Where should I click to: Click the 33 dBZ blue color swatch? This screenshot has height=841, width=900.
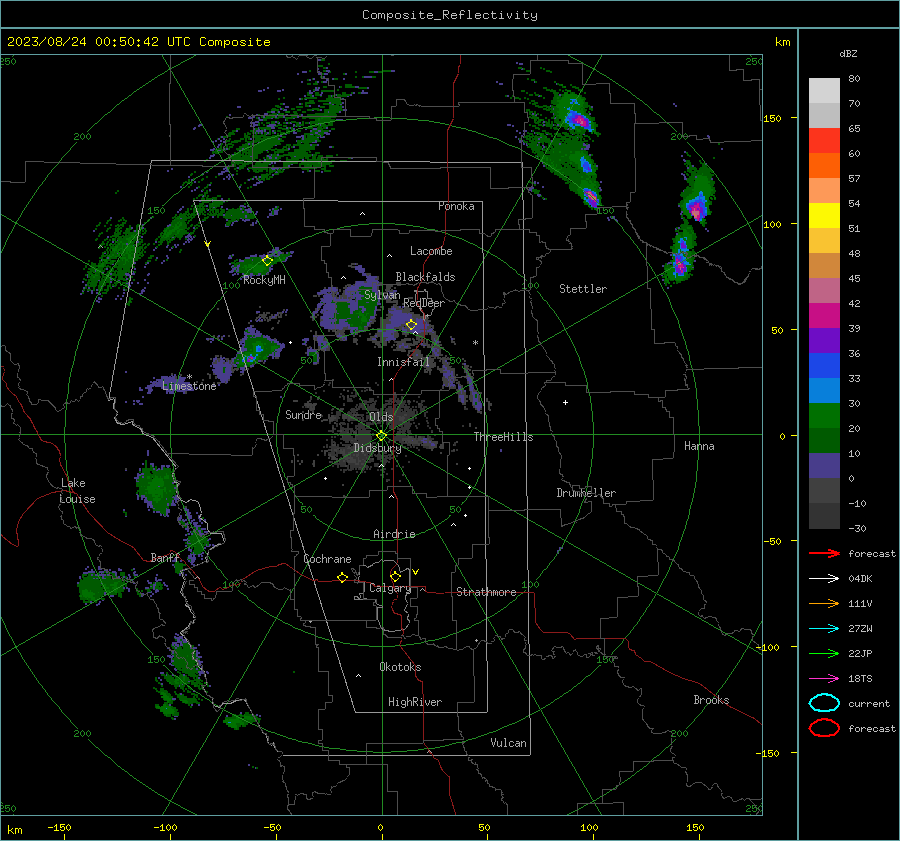point(824,366)
